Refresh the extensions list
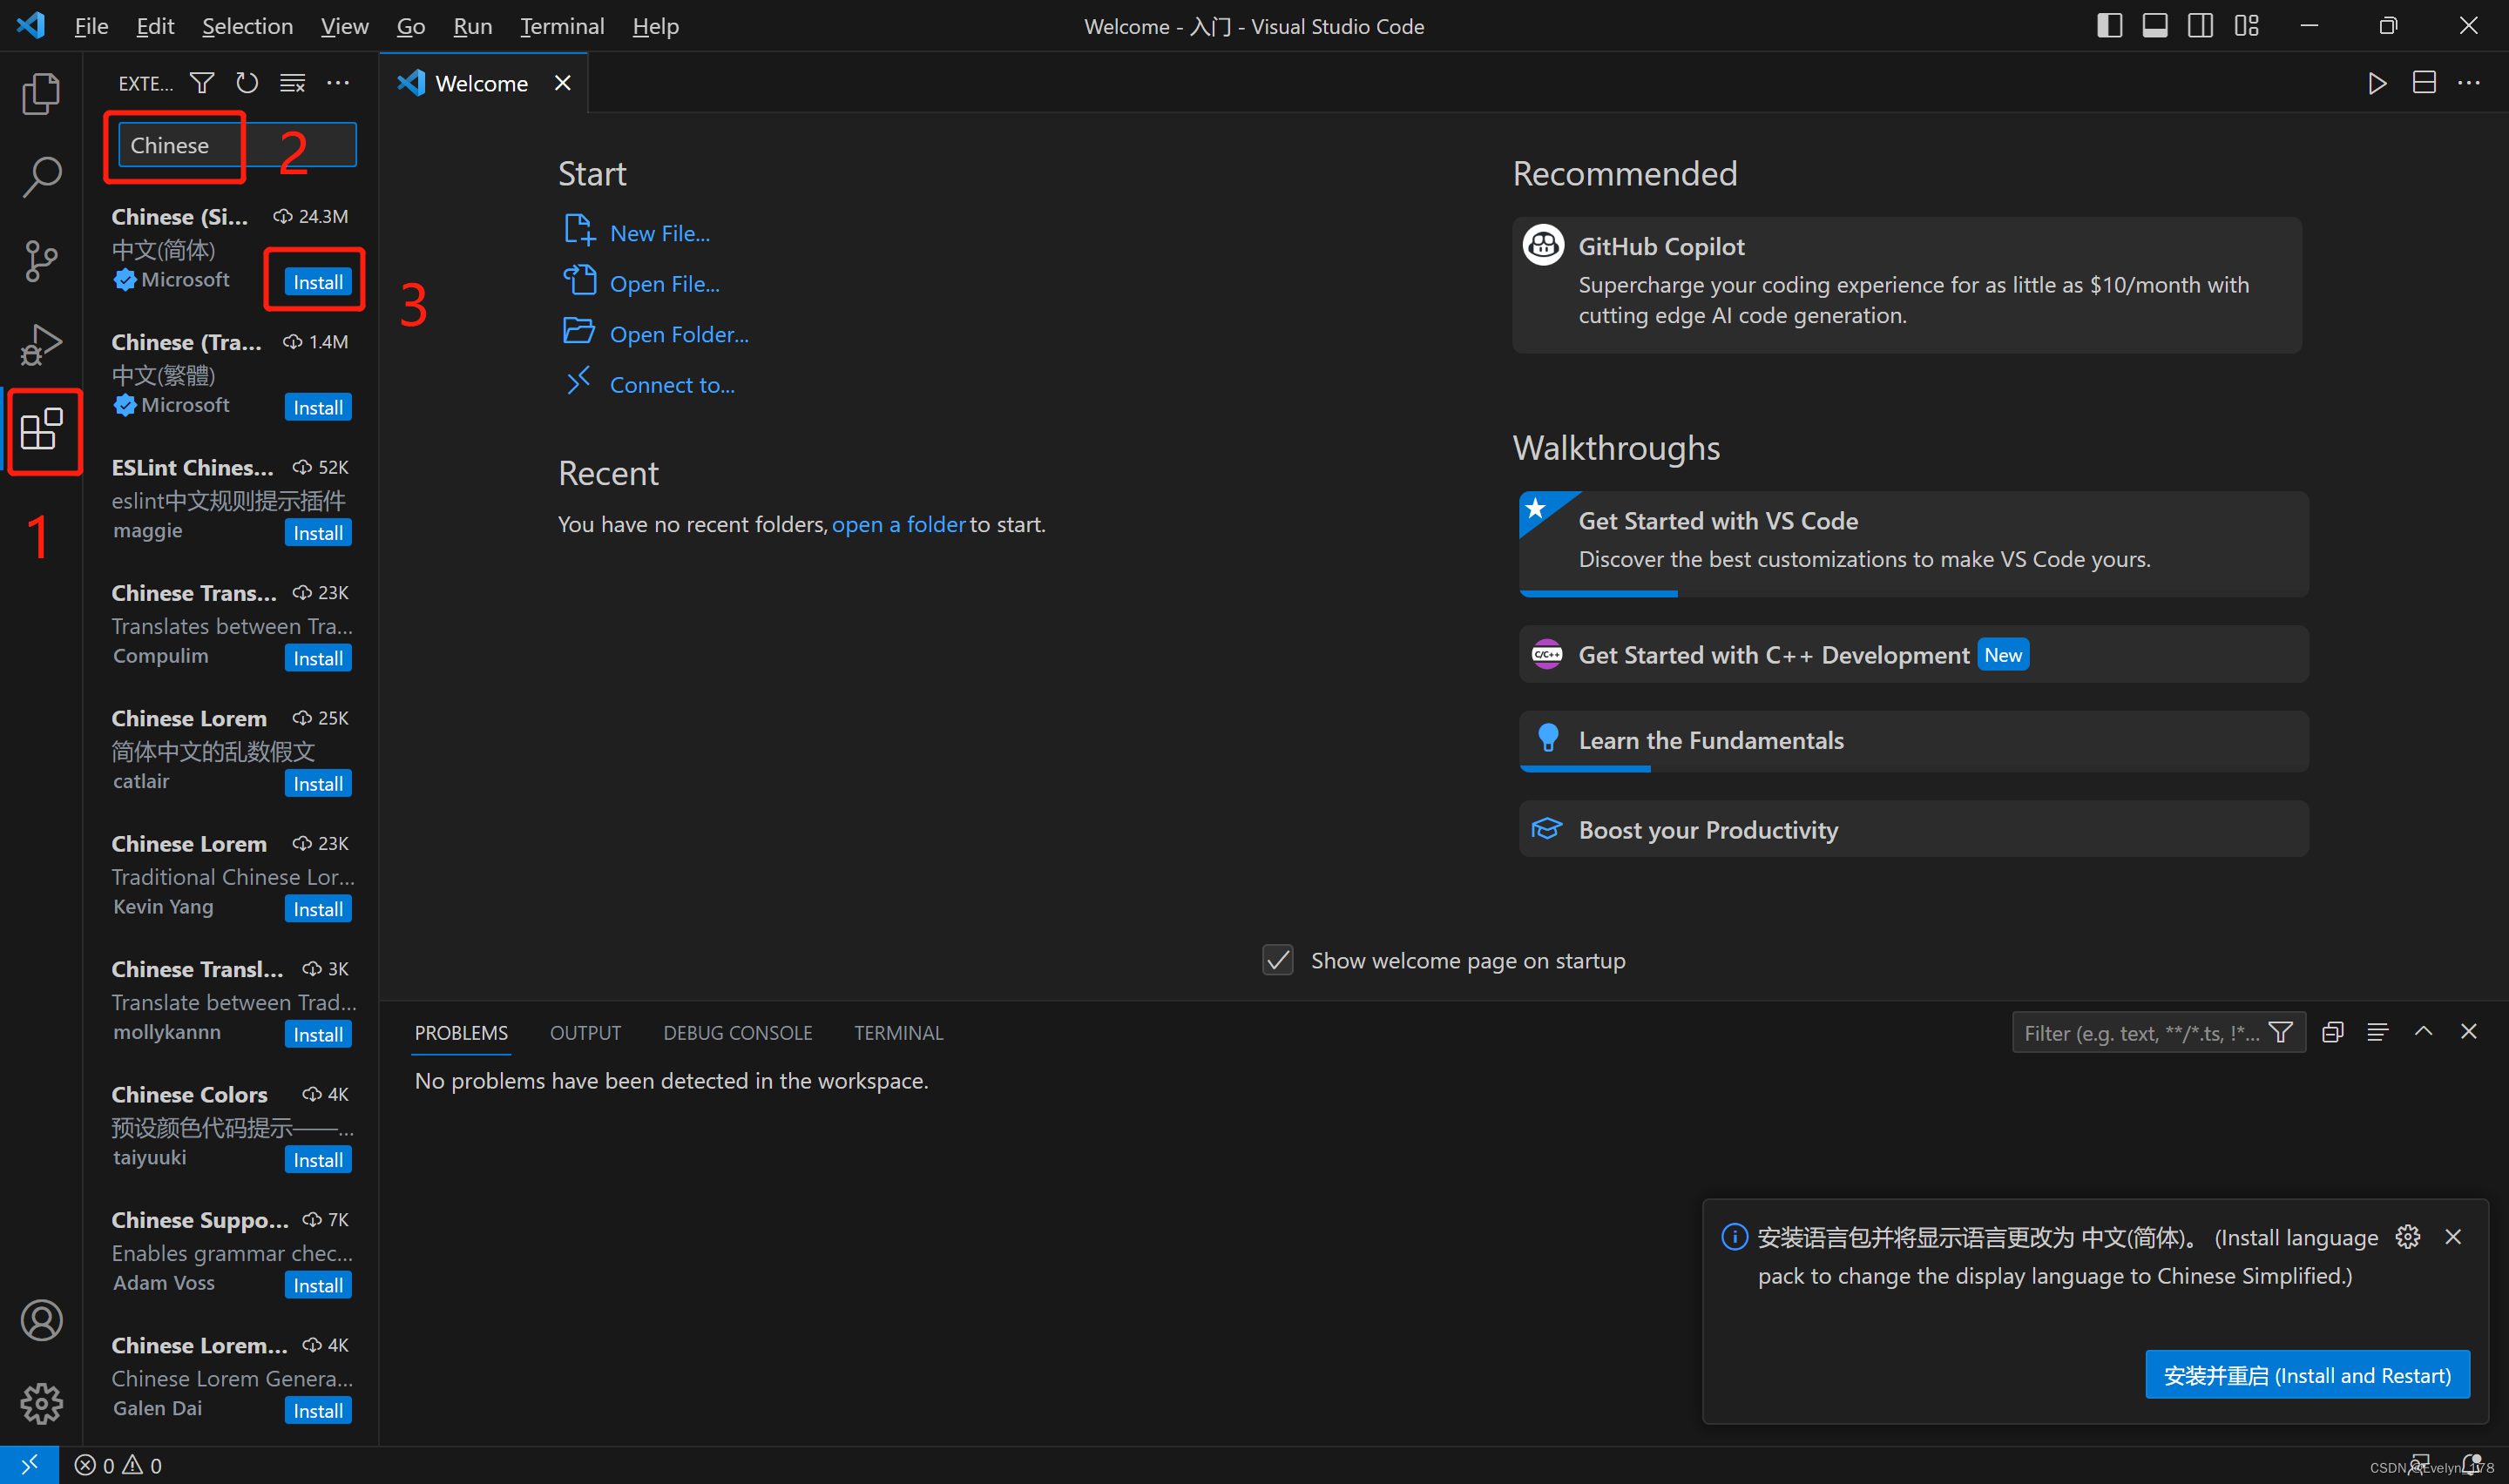The height and width of the screenshot is (1484, 2509). point(246,82)
